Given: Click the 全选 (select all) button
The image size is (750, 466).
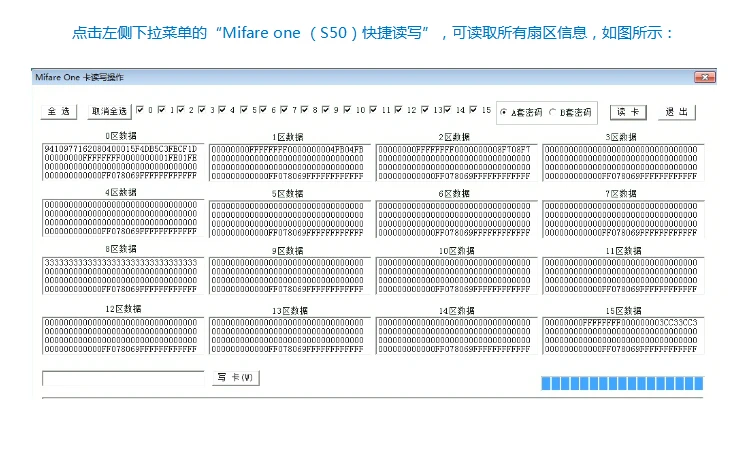Looking at the screenshot, I should click(59, 111).
